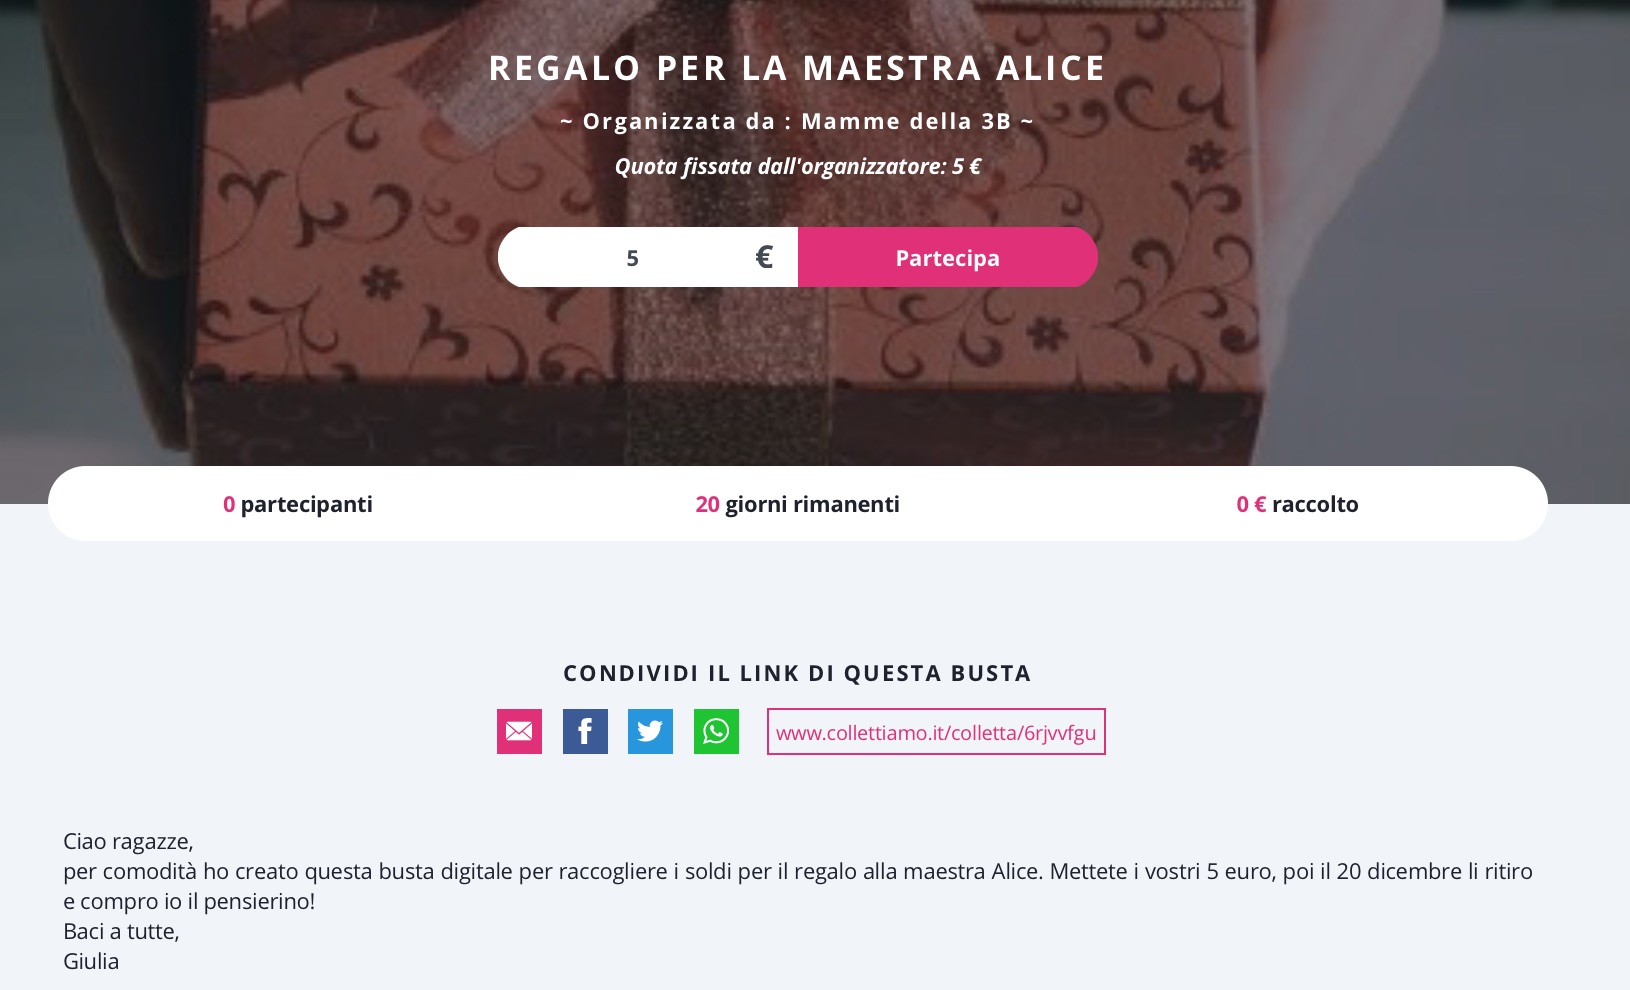Focus the contribution amount field showing 5

[632, 257]
